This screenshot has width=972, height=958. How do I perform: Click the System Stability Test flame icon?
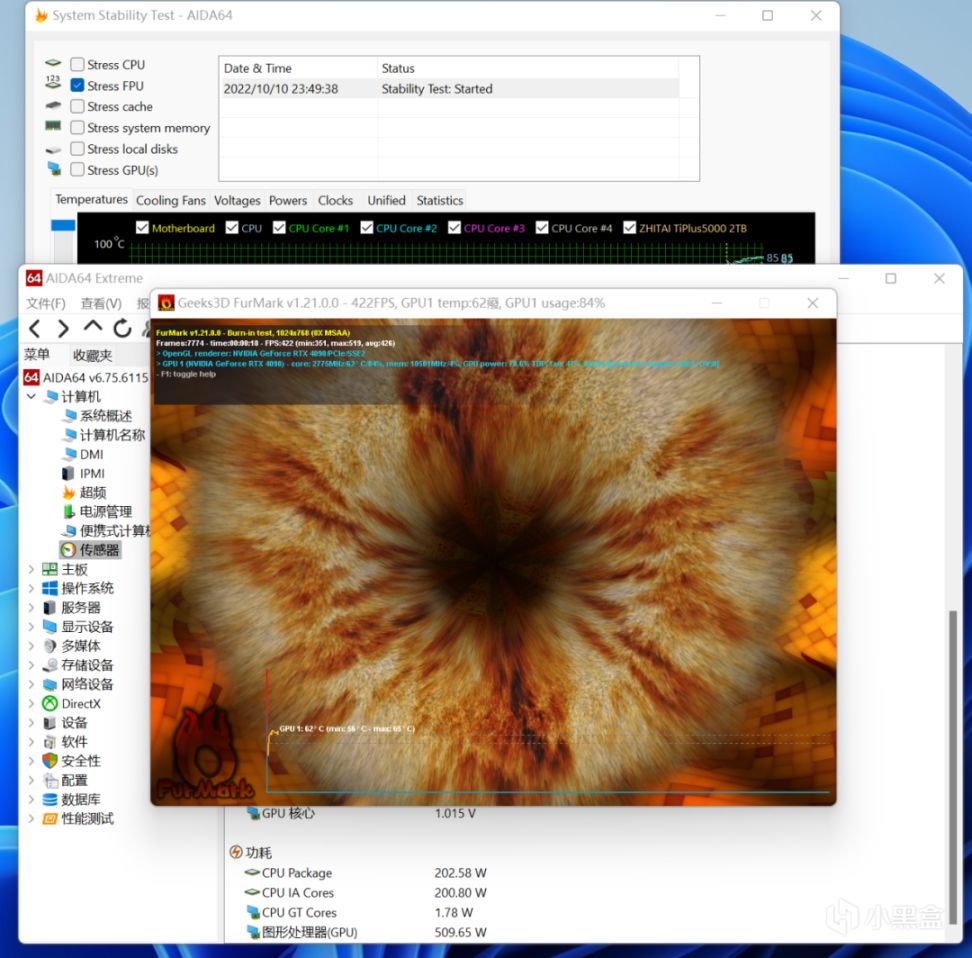pyautogui.click(x=42, y=15)
